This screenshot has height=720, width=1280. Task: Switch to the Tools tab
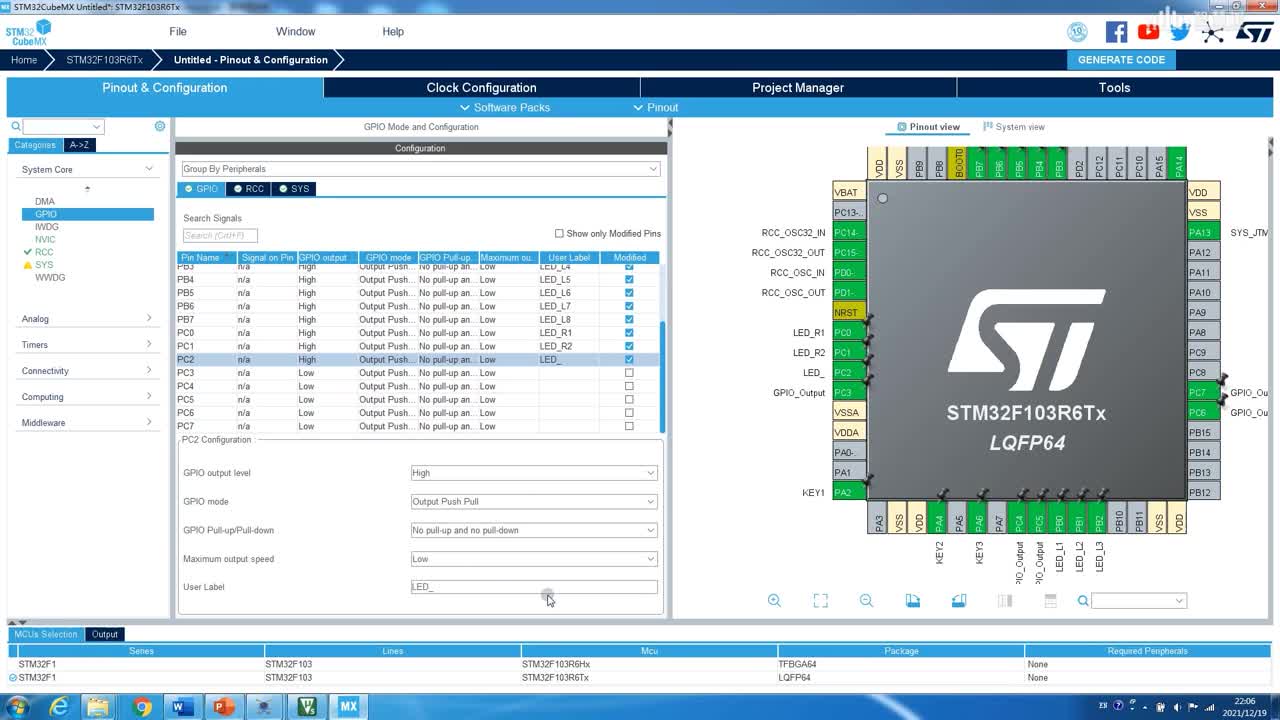1114,88
